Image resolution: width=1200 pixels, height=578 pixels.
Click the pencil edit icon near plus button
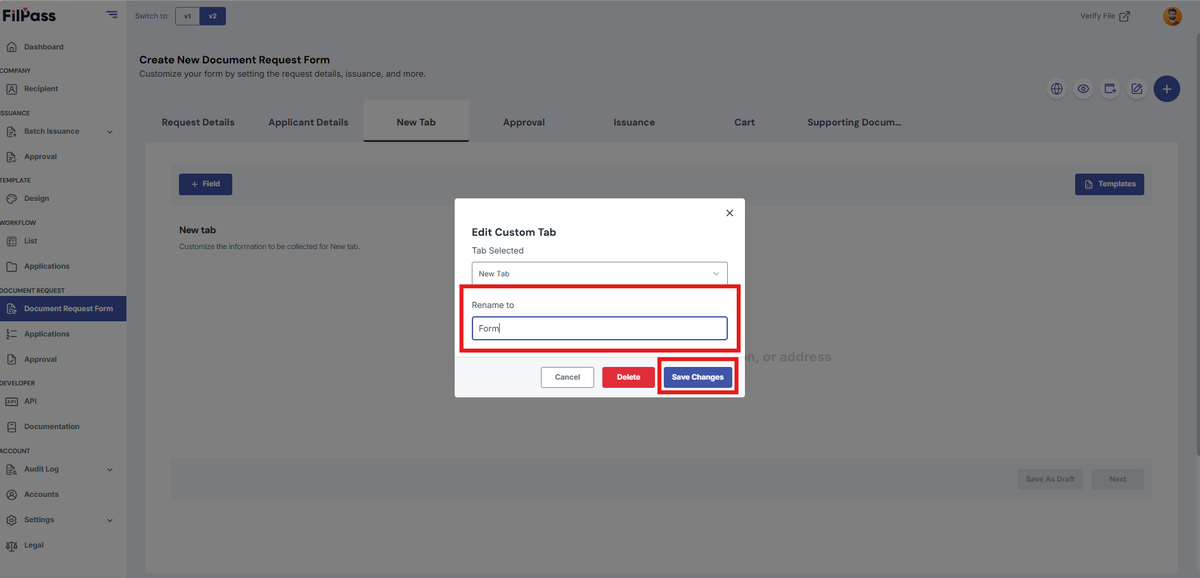pyautogui.click(x=1137, y=89)
